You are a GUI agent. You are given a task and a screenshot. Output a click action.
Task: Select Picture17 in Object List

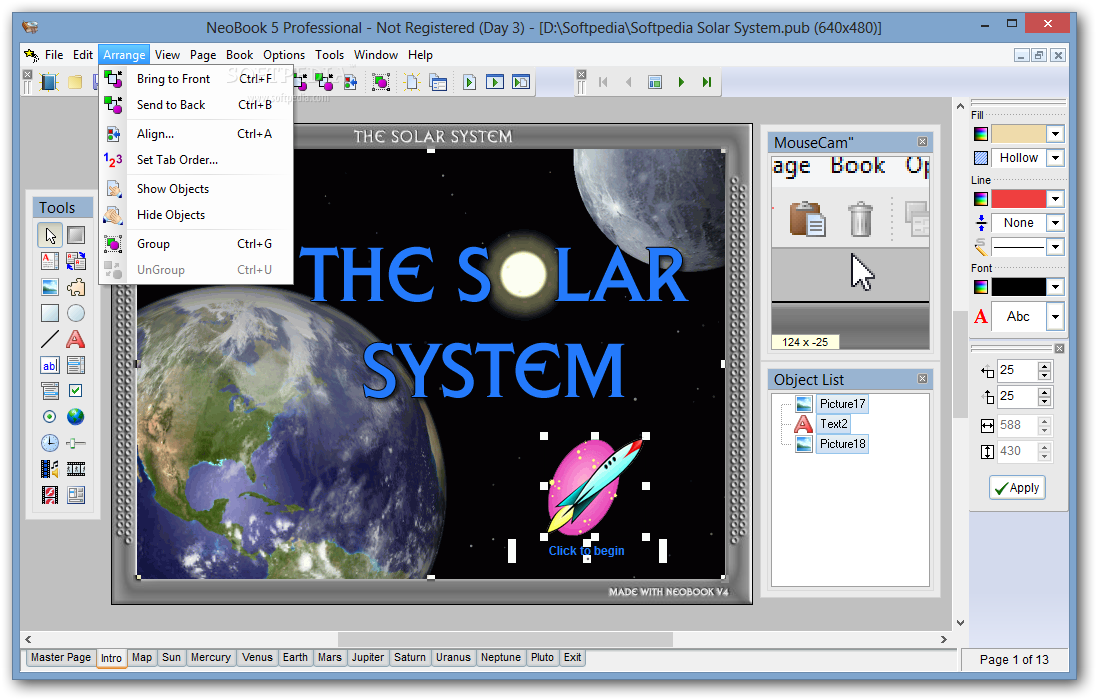pos(842,403)
